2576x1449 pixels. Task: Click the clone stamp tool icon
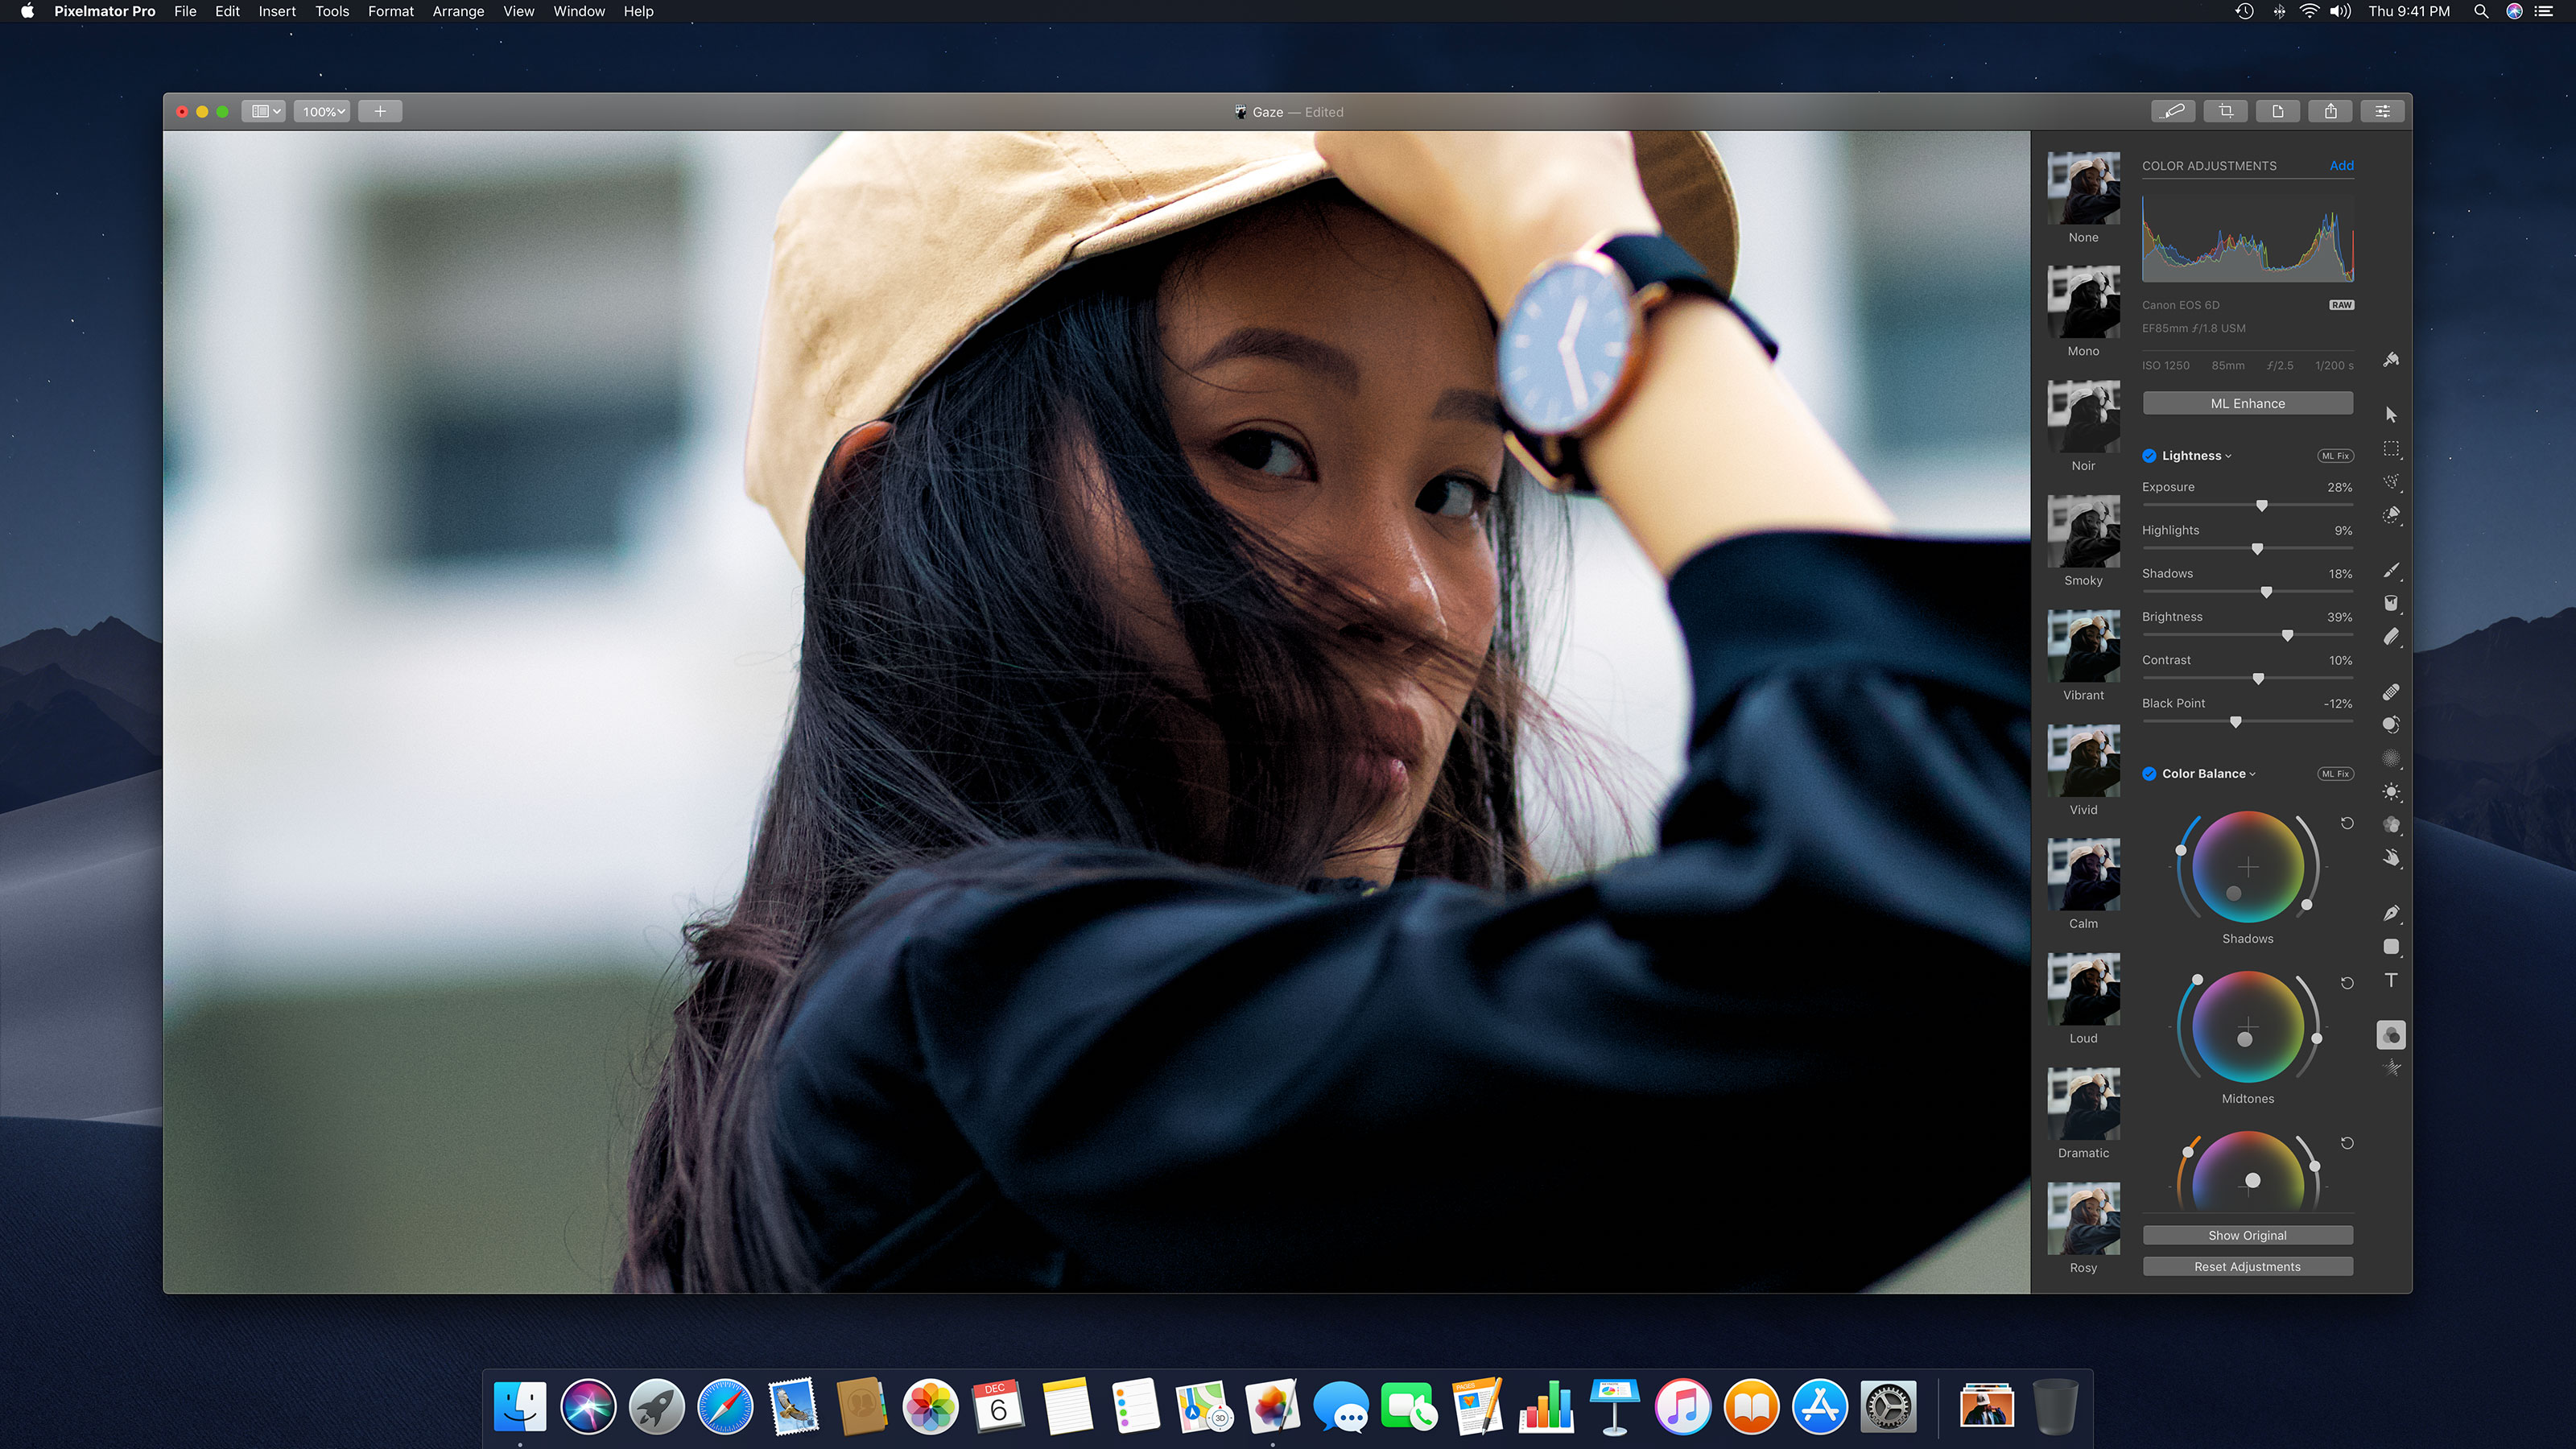tap(2390, 727)
